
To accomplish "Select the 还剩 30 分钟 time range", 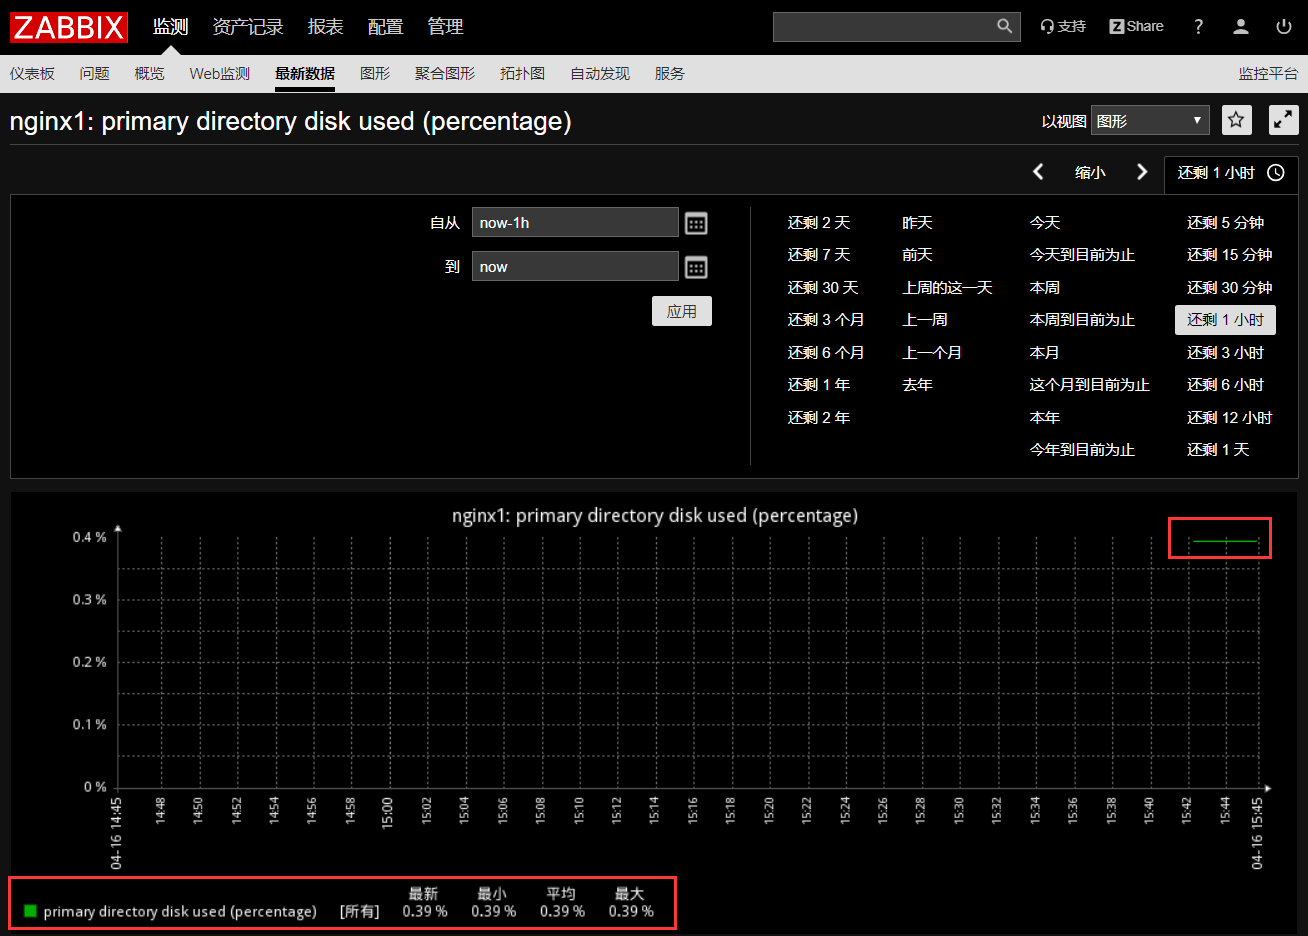I will pos(1229,288).
